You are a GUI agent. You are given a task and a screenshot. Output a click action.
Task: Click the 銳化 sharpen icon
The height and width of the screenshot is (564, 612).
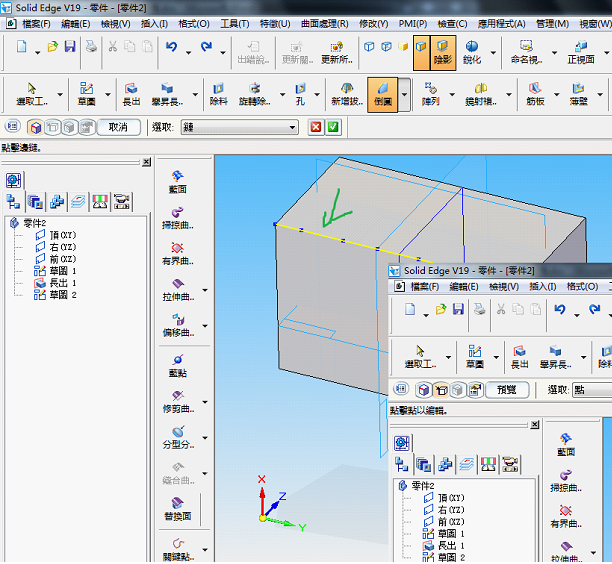pyautogui.click(x=472, y=53)
